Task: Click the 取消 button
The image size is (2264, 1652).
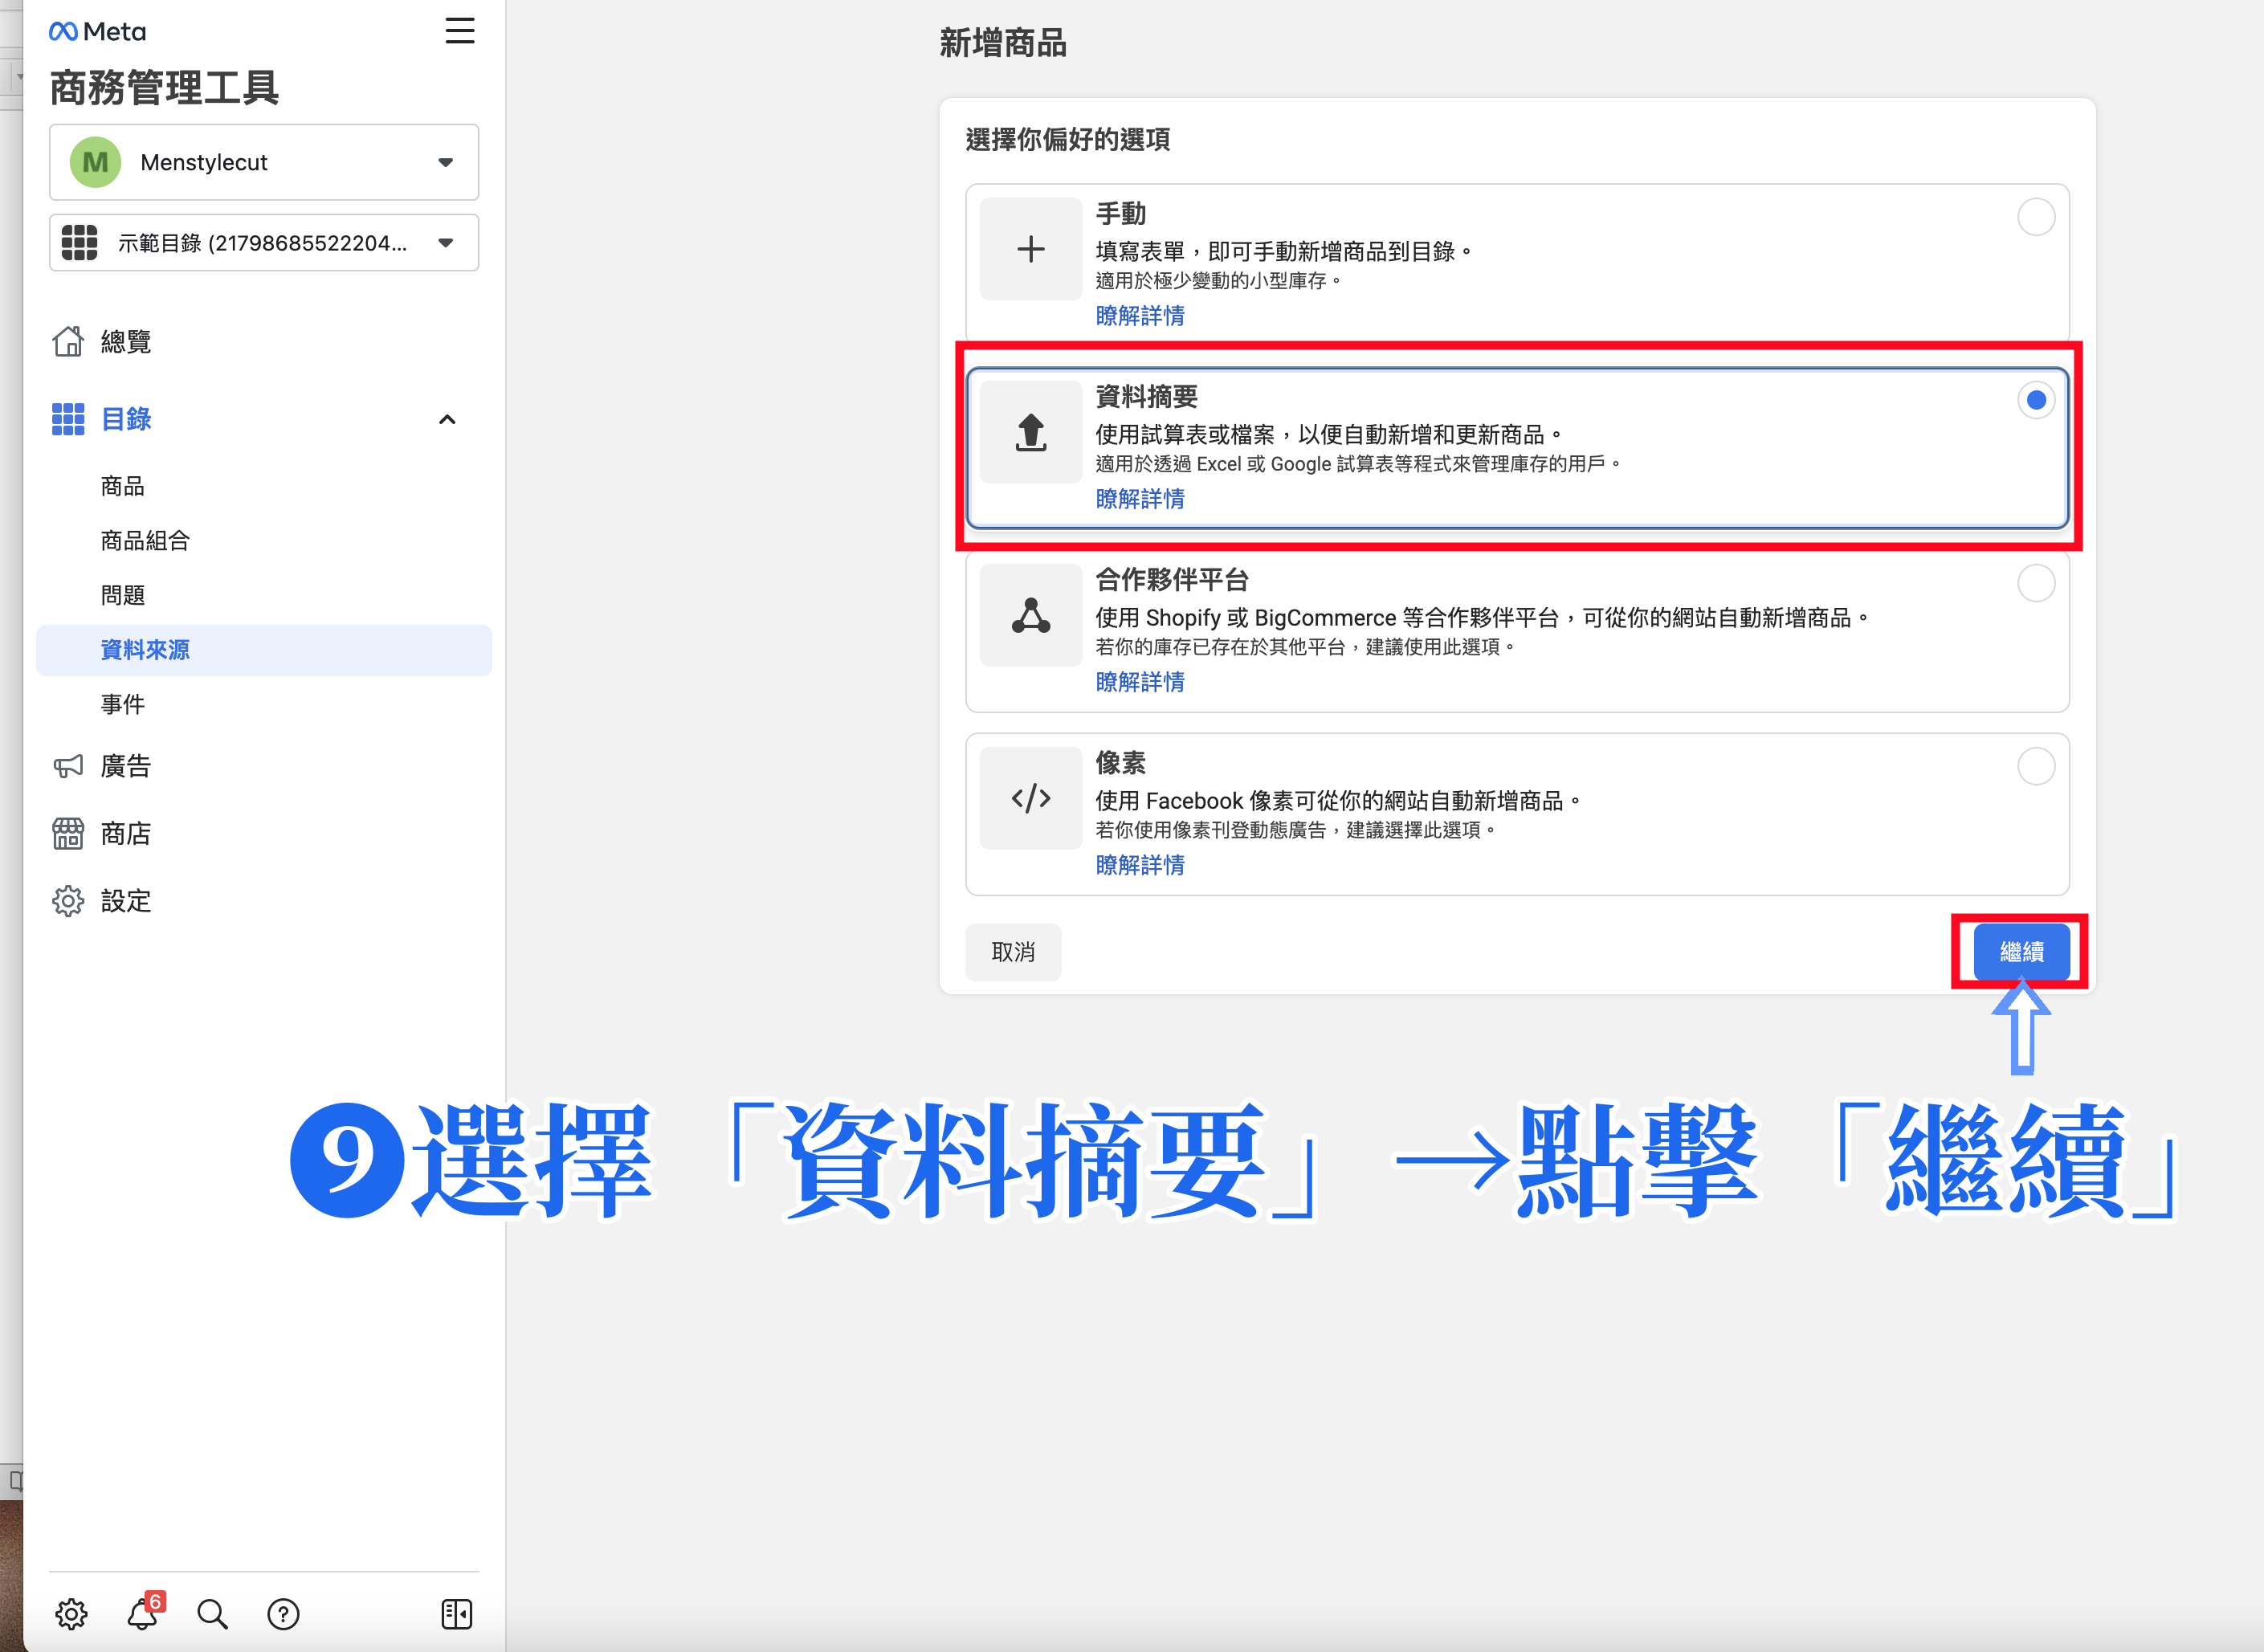Action: pos(1013,952)
